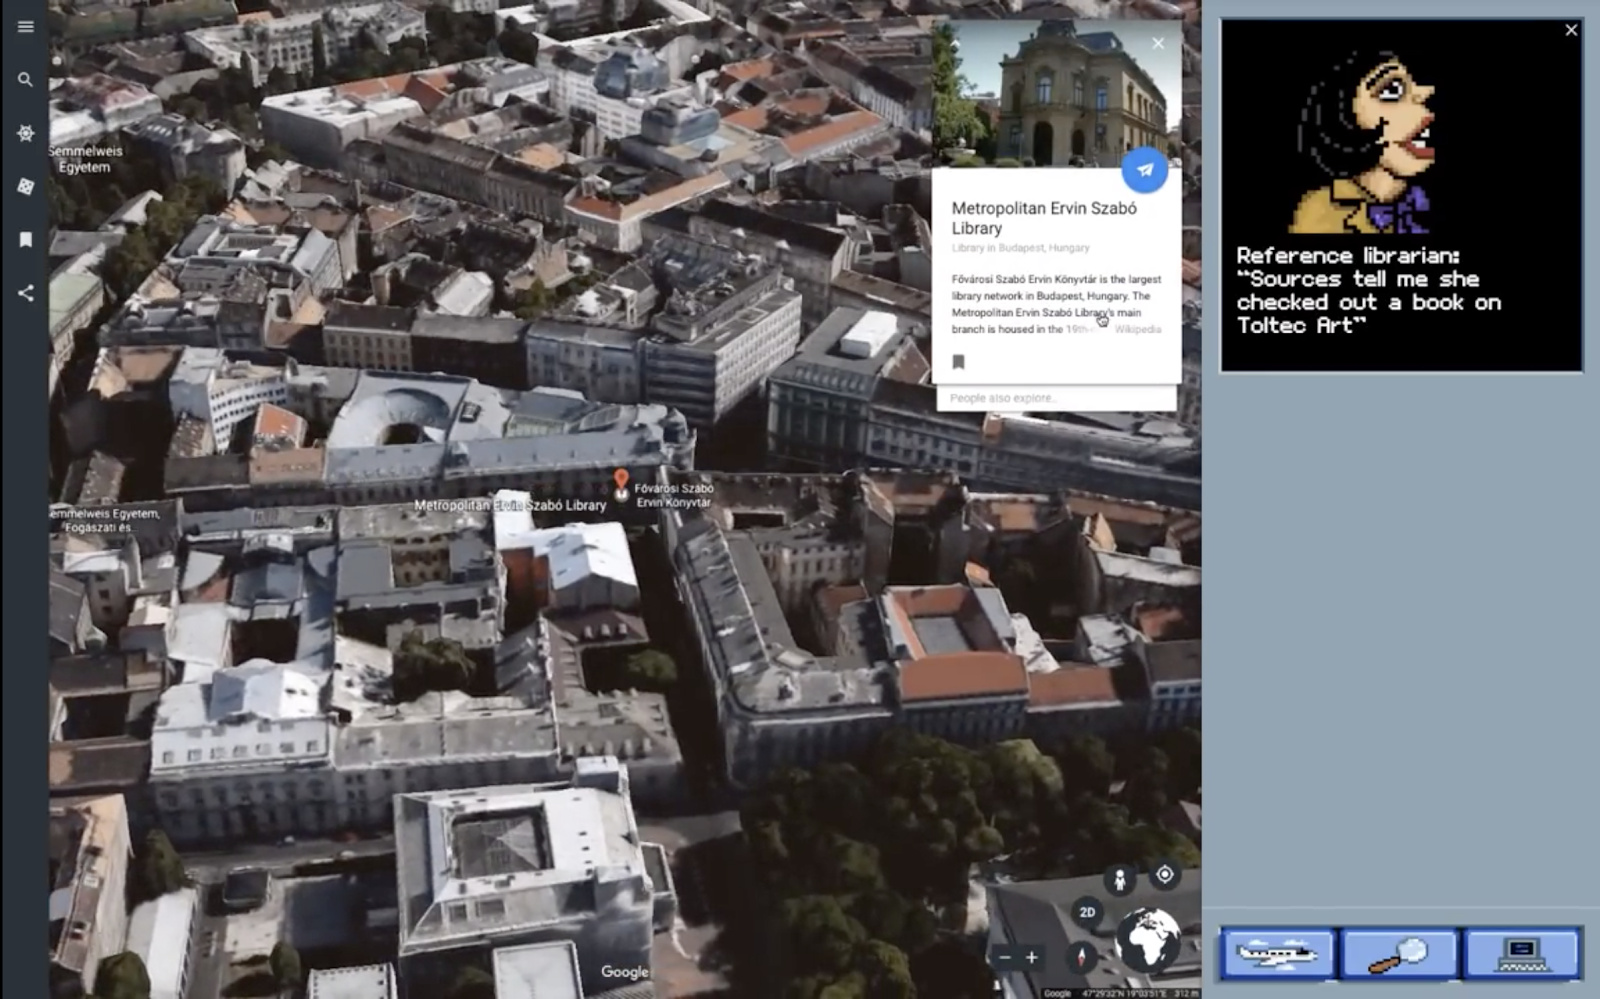Open the library building photo thumbnail
1600x999 pixels.
tap(1056, 93)
